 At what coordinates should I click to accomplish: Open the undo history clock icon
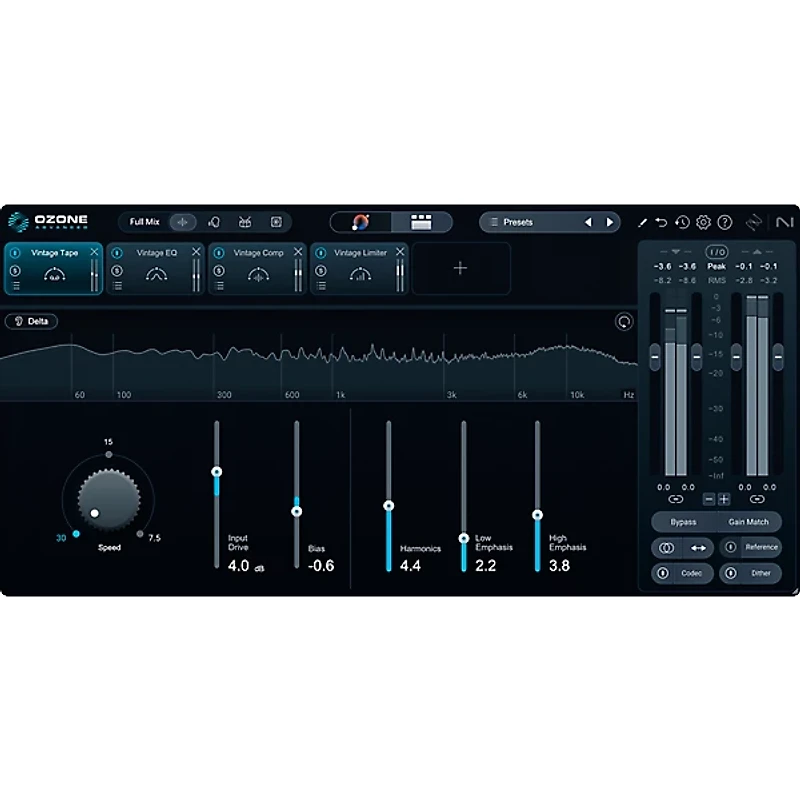point(682,222)
